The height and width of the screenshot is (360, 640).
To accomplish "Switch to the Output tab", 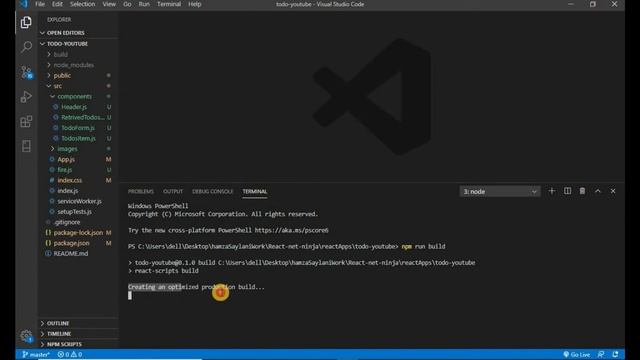I will (173, 191).
